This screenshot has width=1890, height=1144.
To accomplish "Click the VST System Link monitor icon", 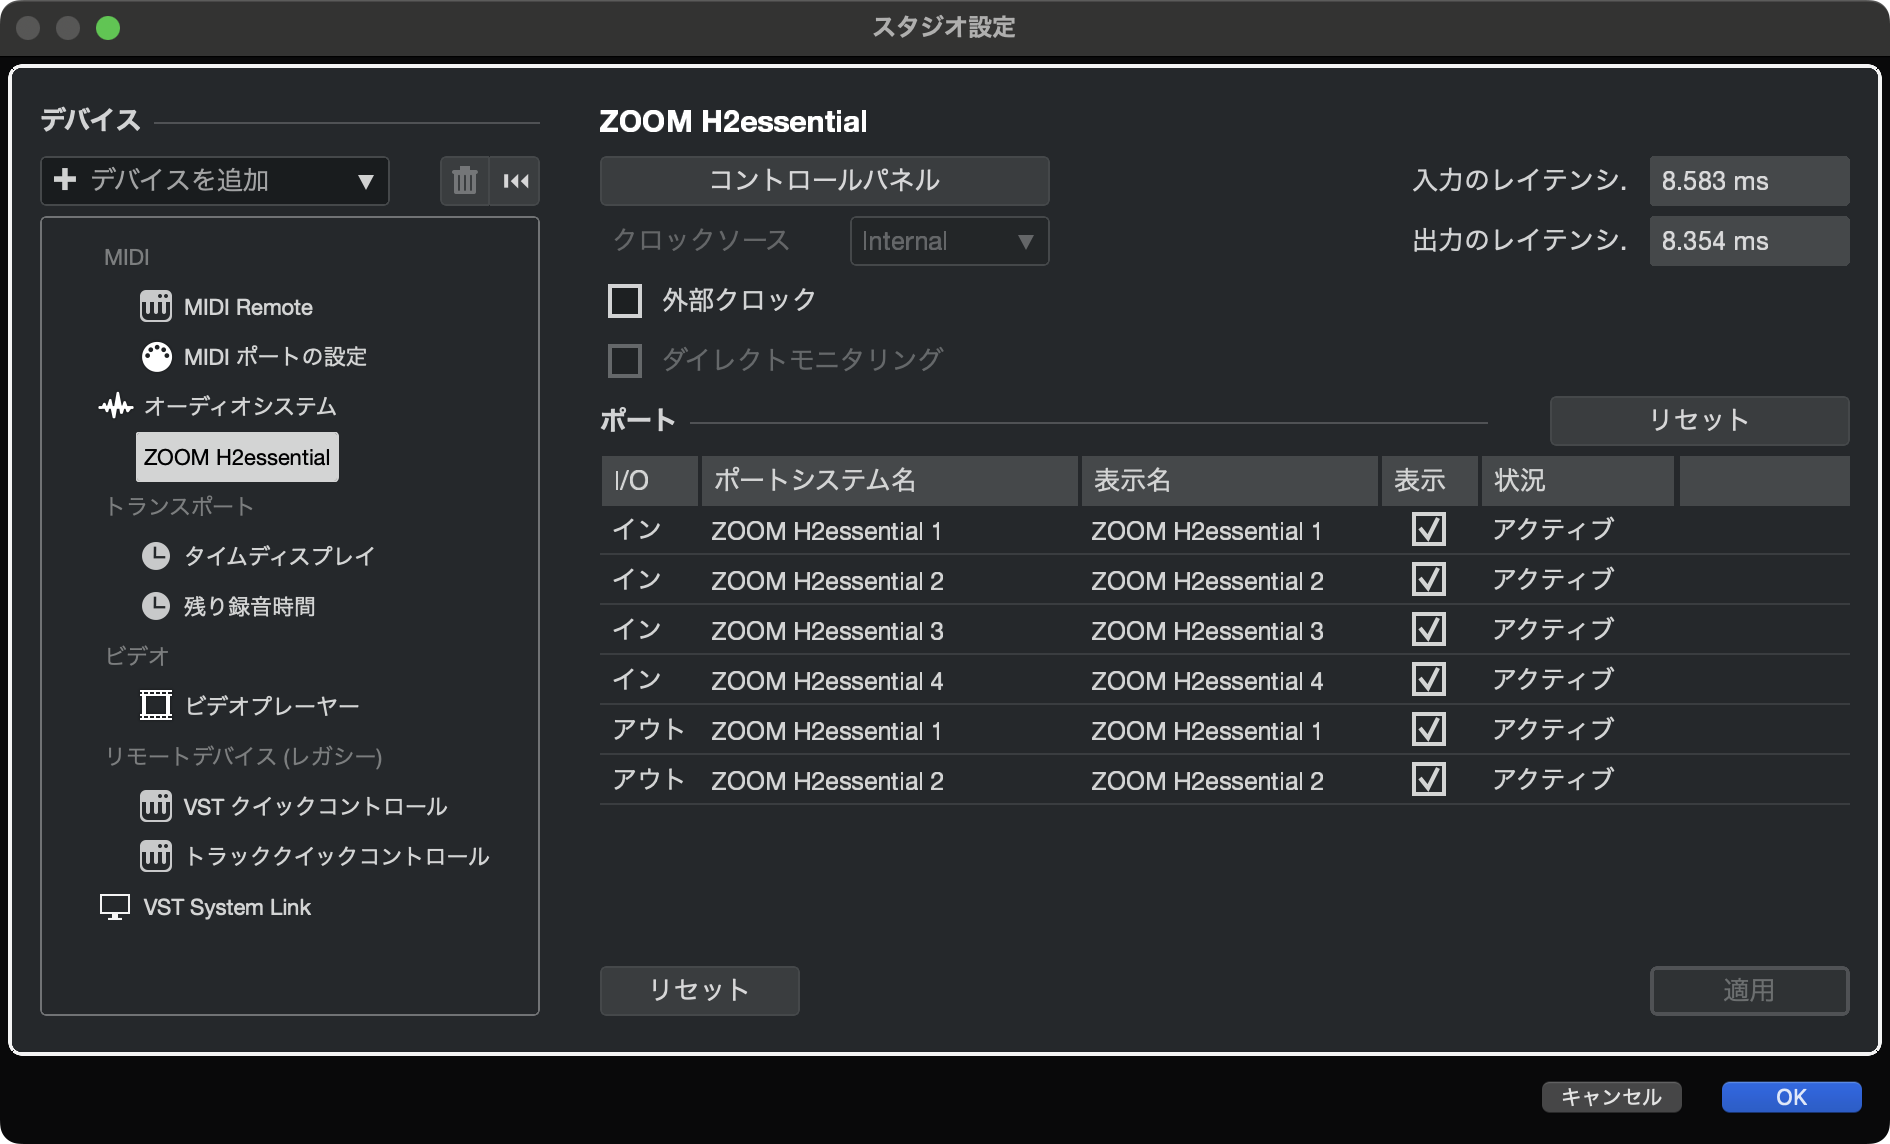I will point(115,907).
